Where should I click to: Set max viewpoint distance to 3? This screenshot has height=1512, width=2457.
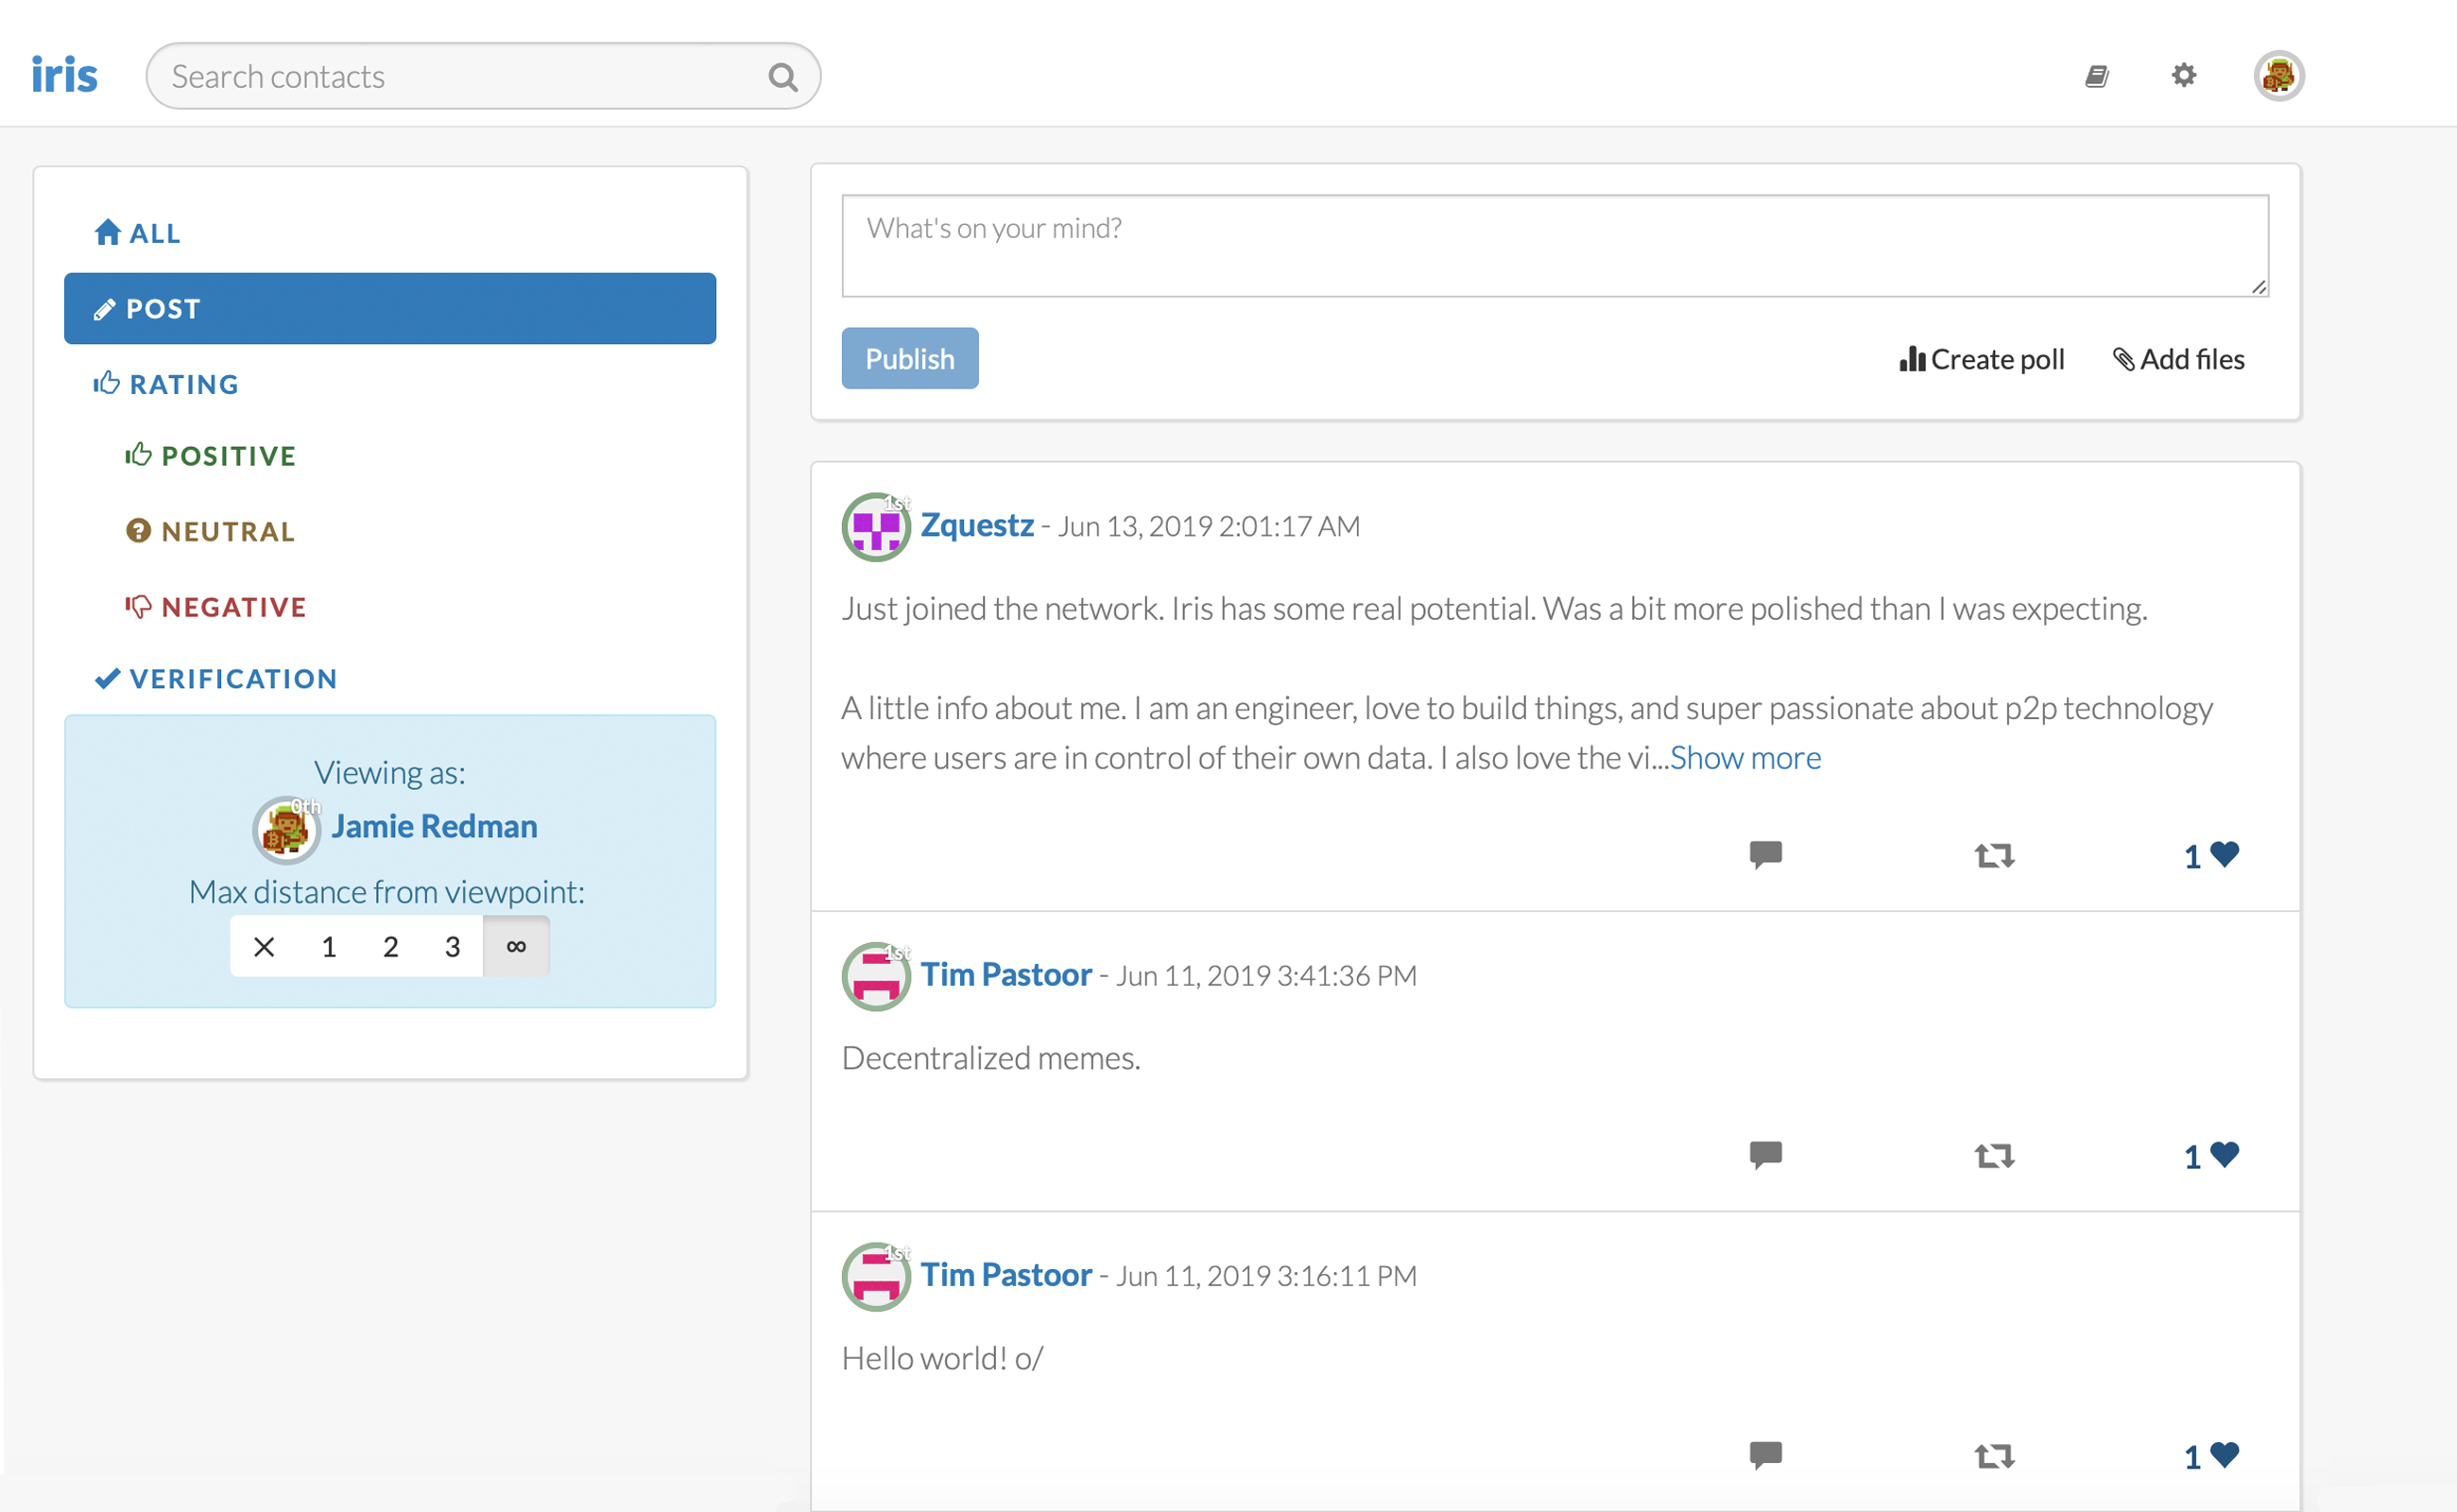pos(452,946)
